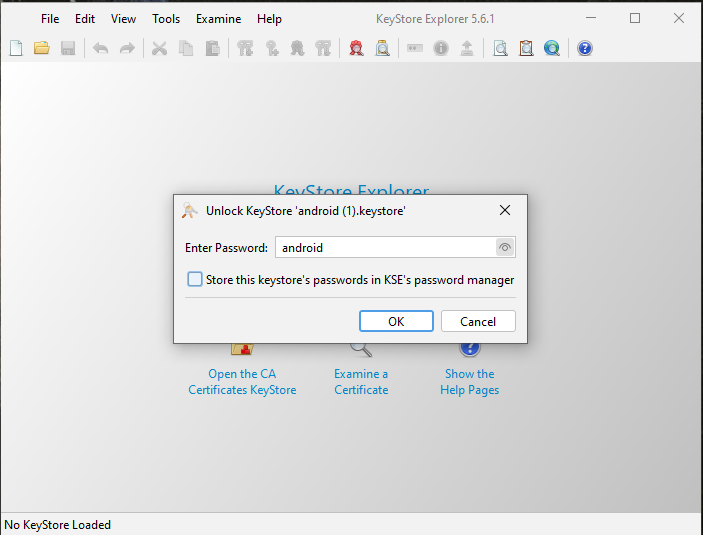Click the Import Trusted Certificate icon
This screenshot has height=535, width=703.
tap(297, 48)
